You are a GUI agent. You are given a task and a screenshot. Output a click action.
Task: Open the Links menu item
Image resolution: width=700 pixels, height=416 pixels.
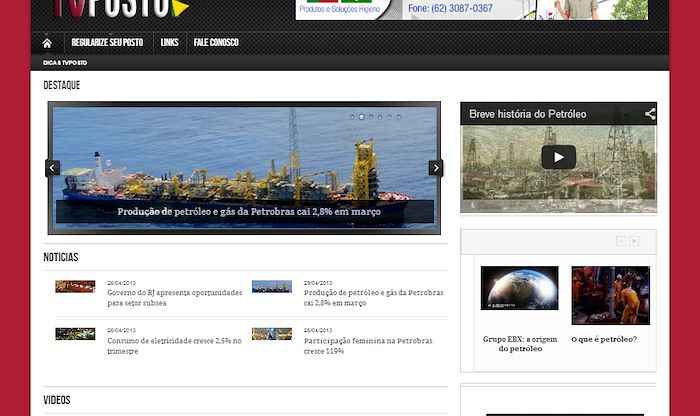point(169,42)
